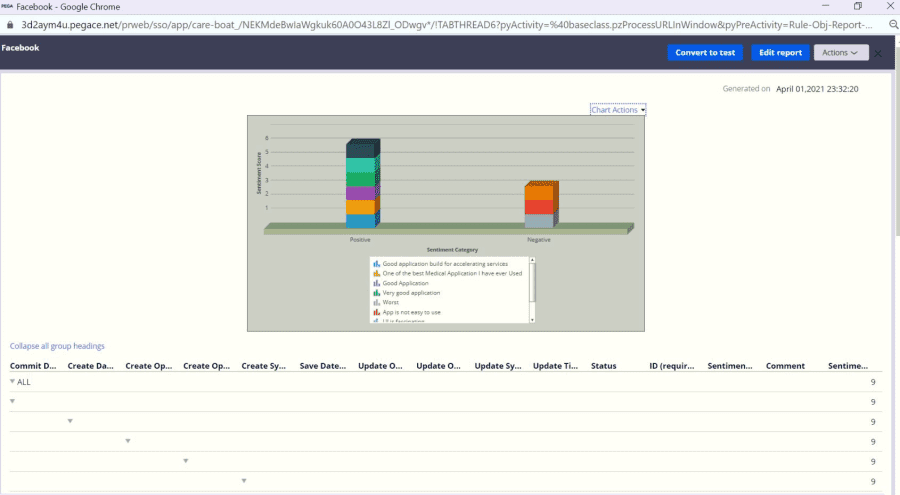Restore down the Chrome window
This screenshot has height=495, width=900.
click(x=858, y=6)
